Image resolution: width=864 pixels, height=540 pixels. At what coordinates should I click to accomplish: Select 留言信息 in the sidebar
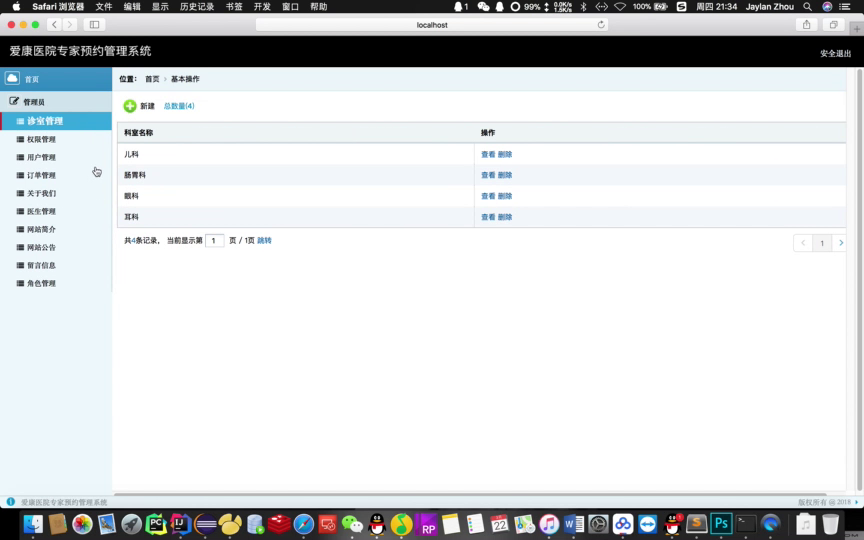tap(41, 265)
